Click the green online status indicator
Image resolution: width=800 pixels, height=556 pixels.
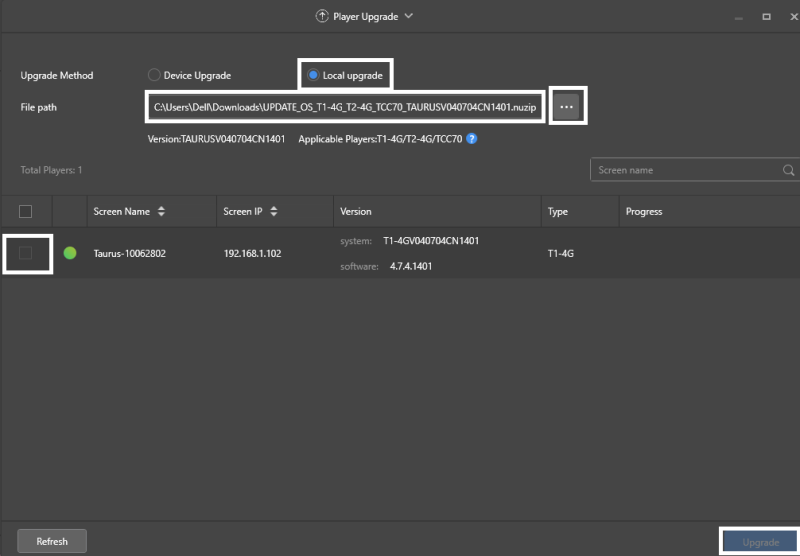click(70, 253)
